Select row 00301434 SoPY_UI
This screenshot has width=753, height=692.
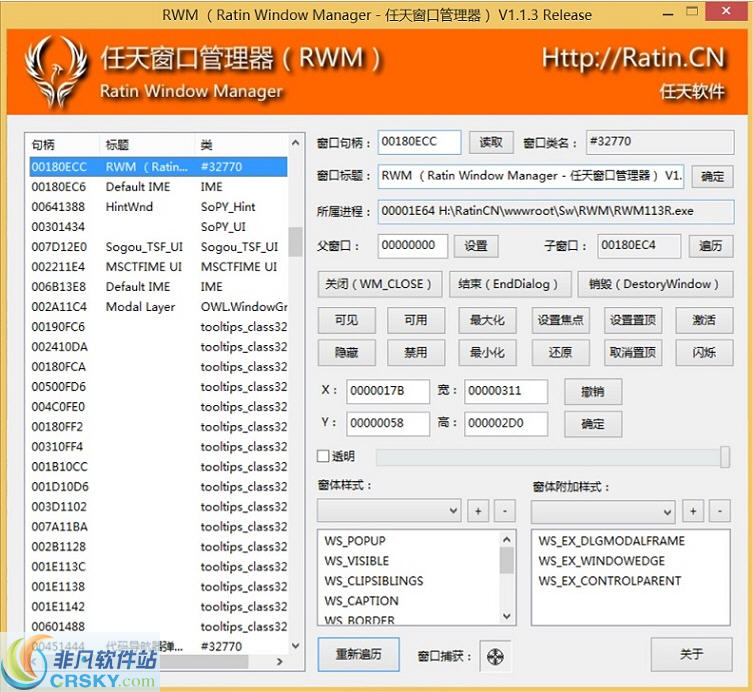coord(158,227)
